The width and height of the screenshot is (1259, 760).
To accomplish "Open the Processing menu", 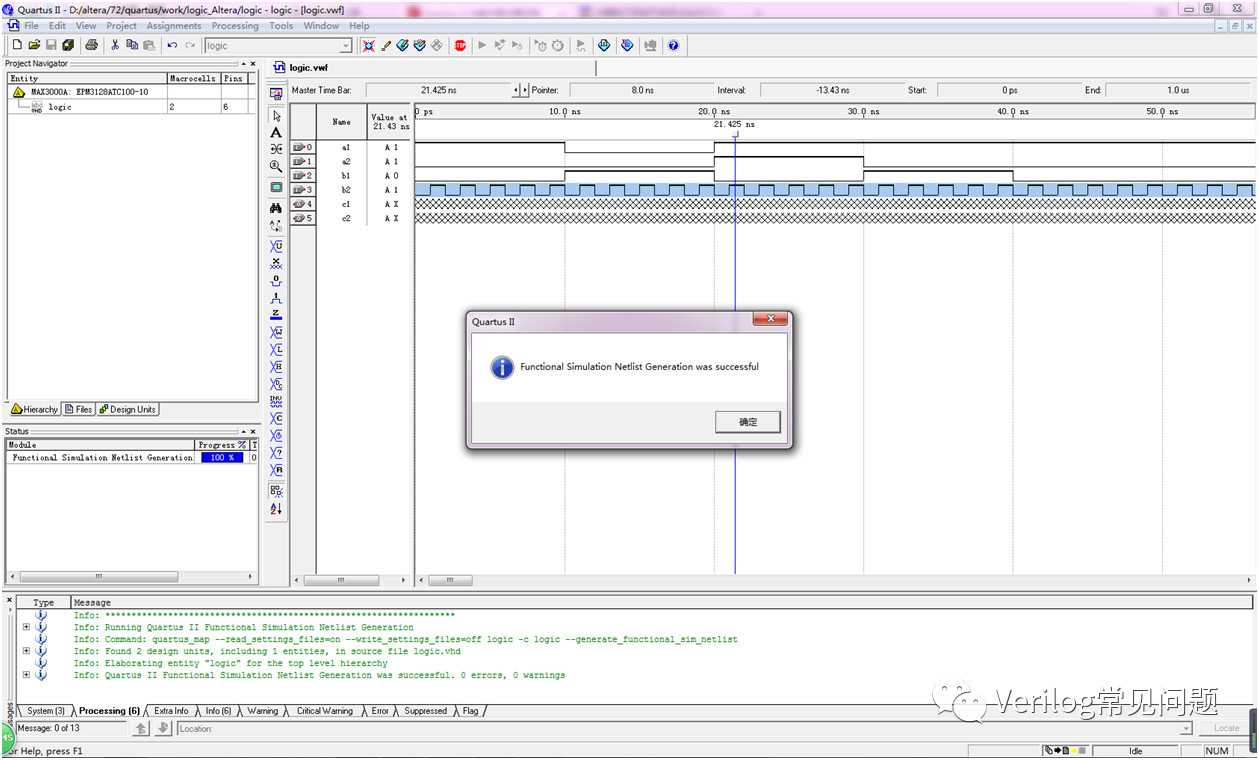I will pos(235,26).
